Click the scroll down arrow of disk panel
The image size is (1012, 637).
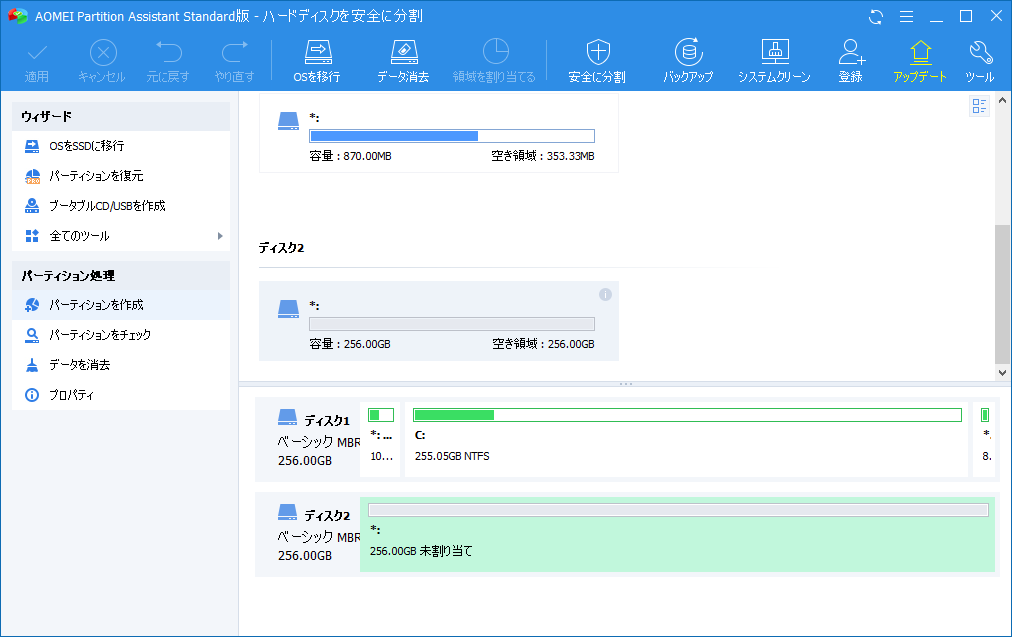pyautogui.click(x=1002, y=372)
